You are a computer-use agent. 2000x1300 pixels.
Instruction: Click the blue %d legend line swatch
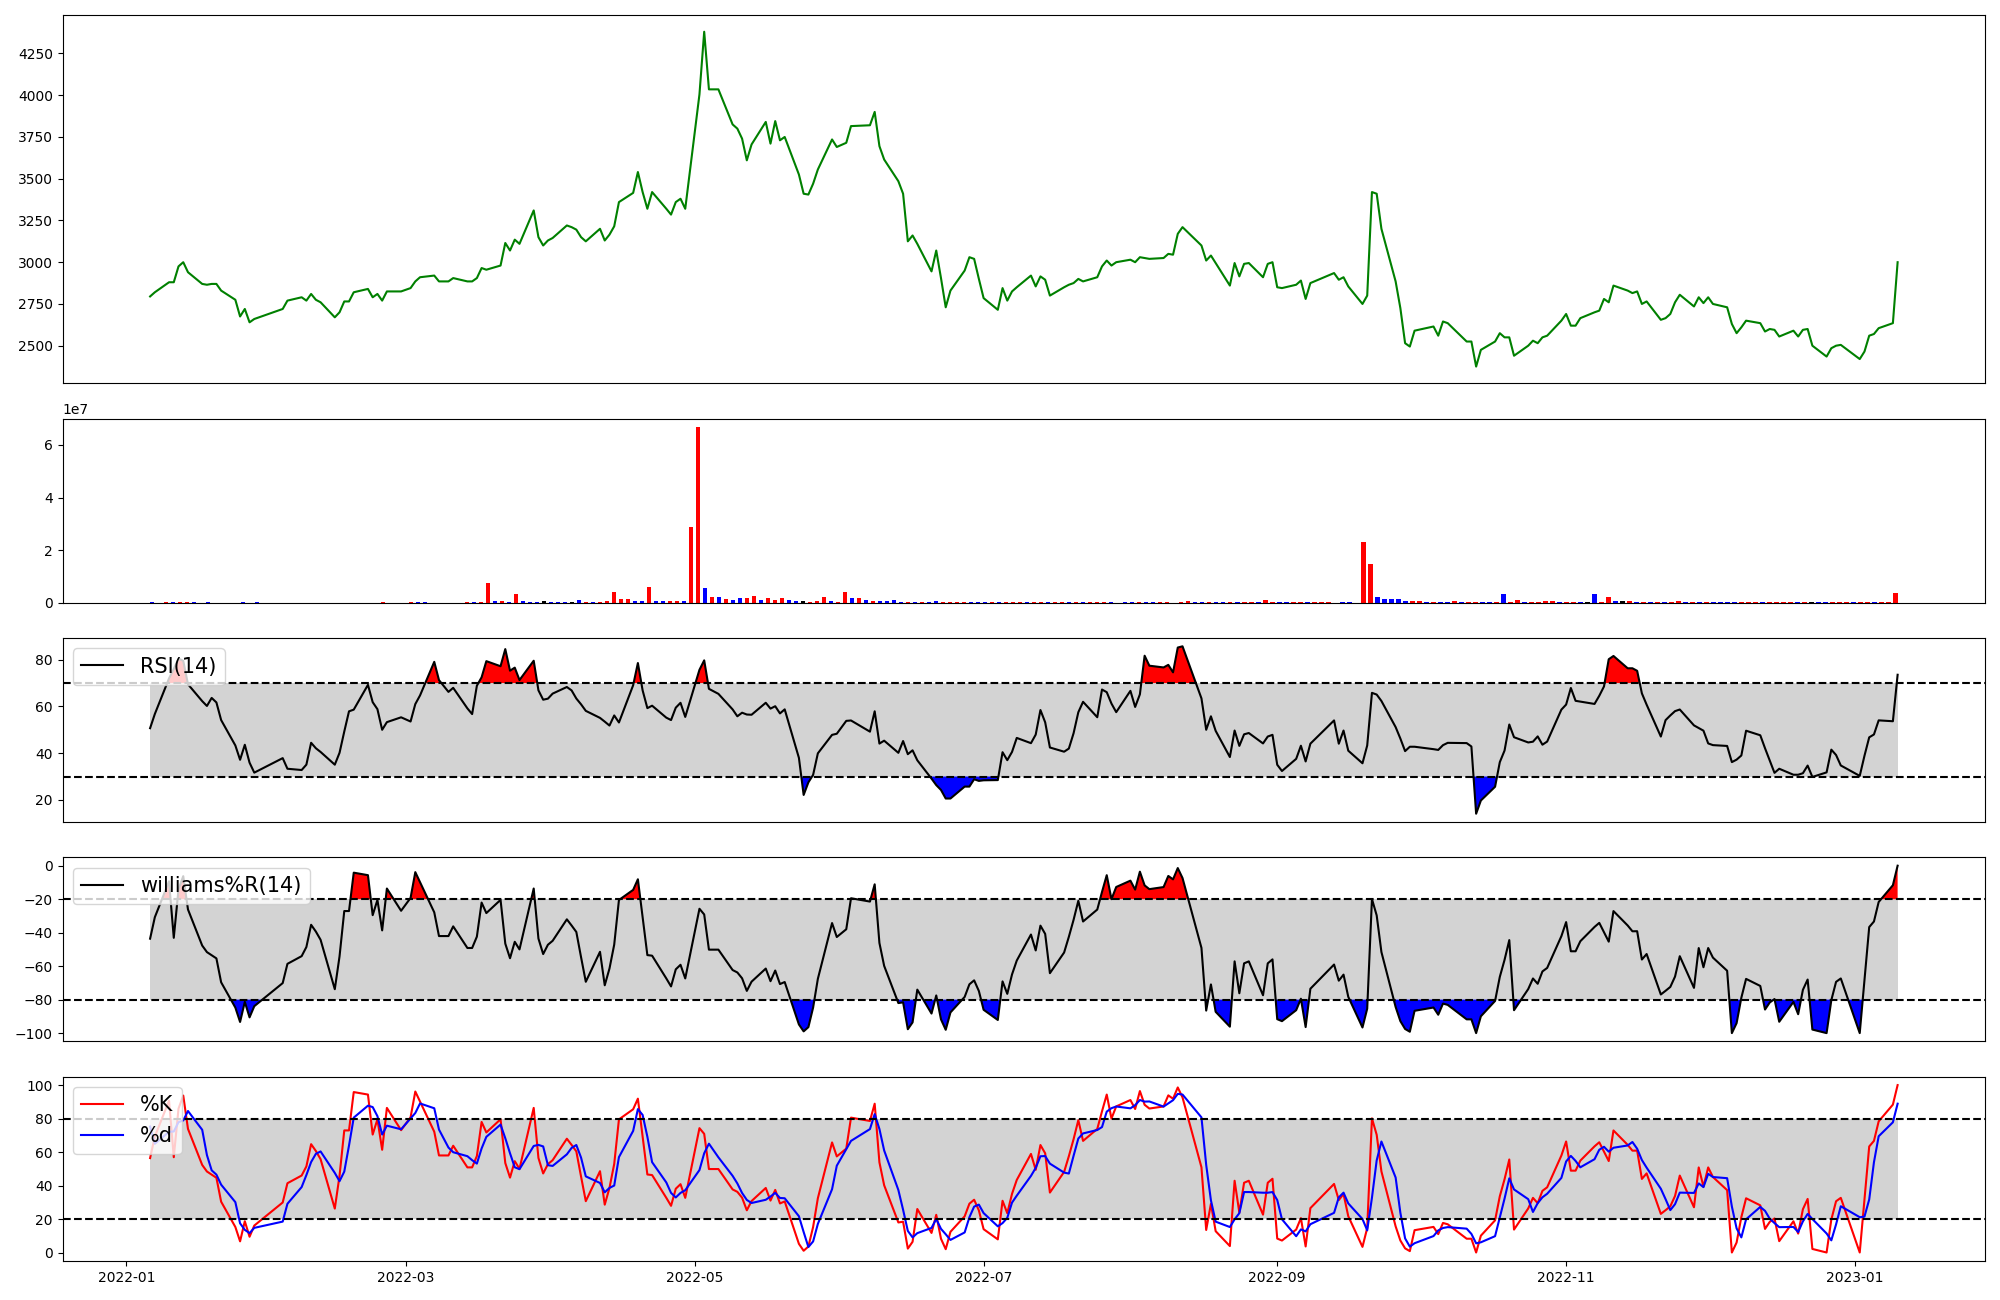click(x=102, y=1135)
